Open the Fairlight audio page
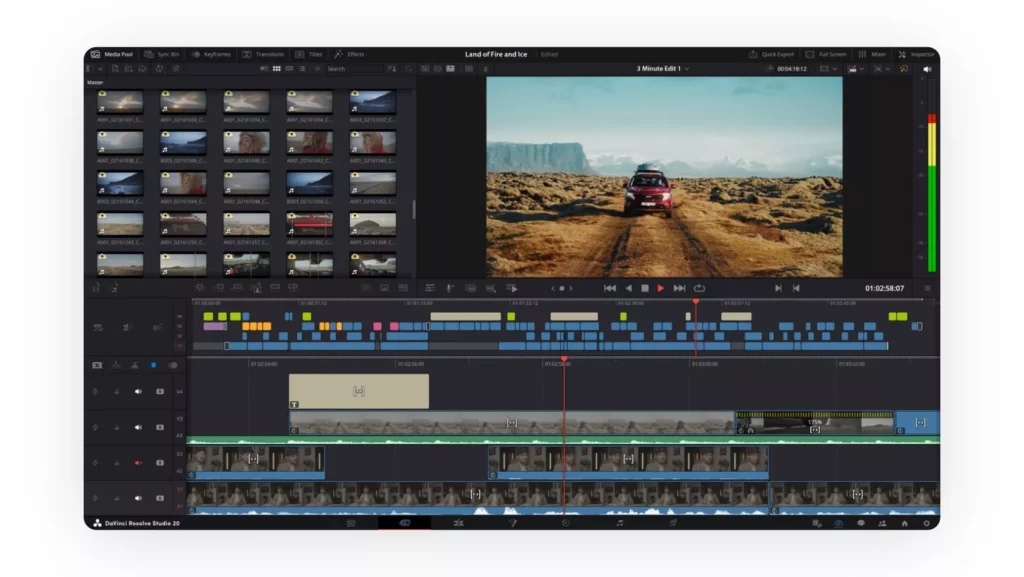The height and width of the screenshot is (577, 1024). (x=620, y=525)
